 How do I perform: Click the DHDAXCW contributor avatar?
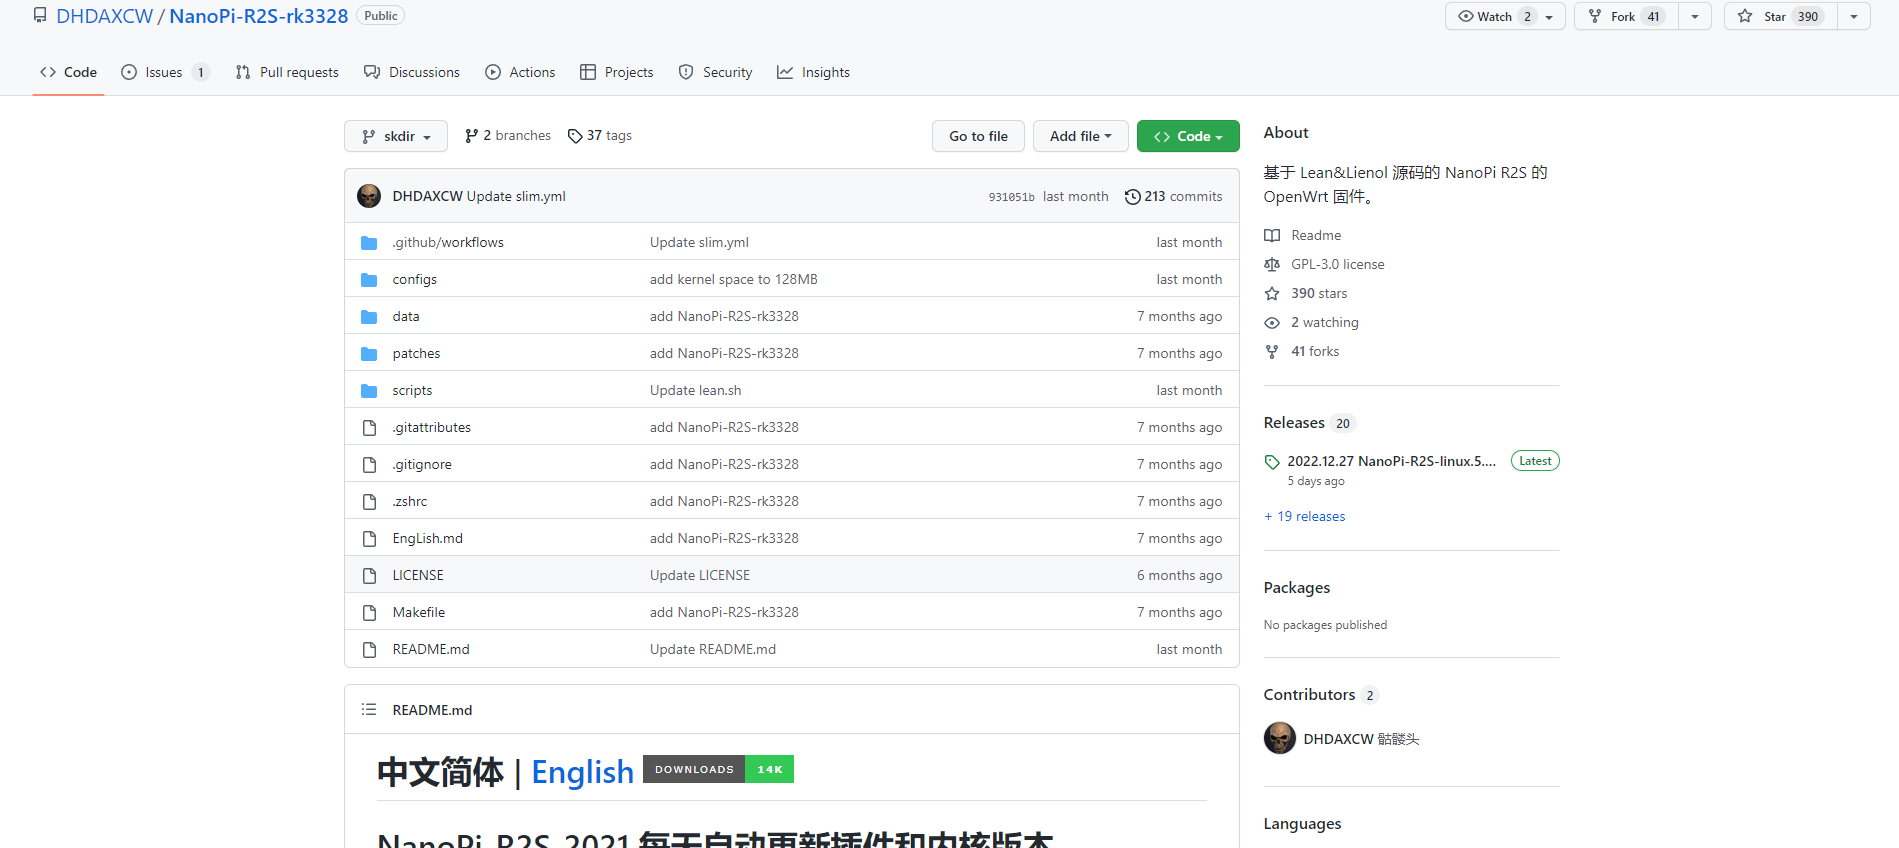1280,738
